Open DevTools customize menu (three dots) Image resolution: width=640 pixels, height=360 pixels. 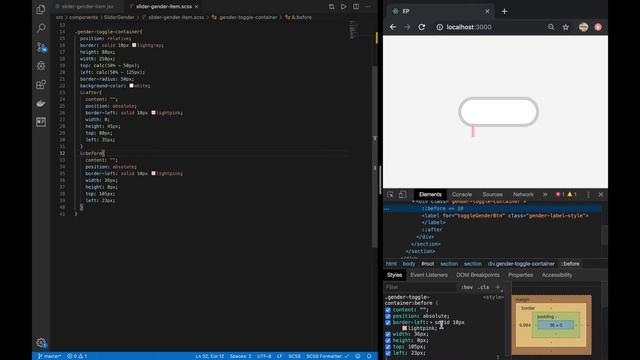tap(588, 195)
